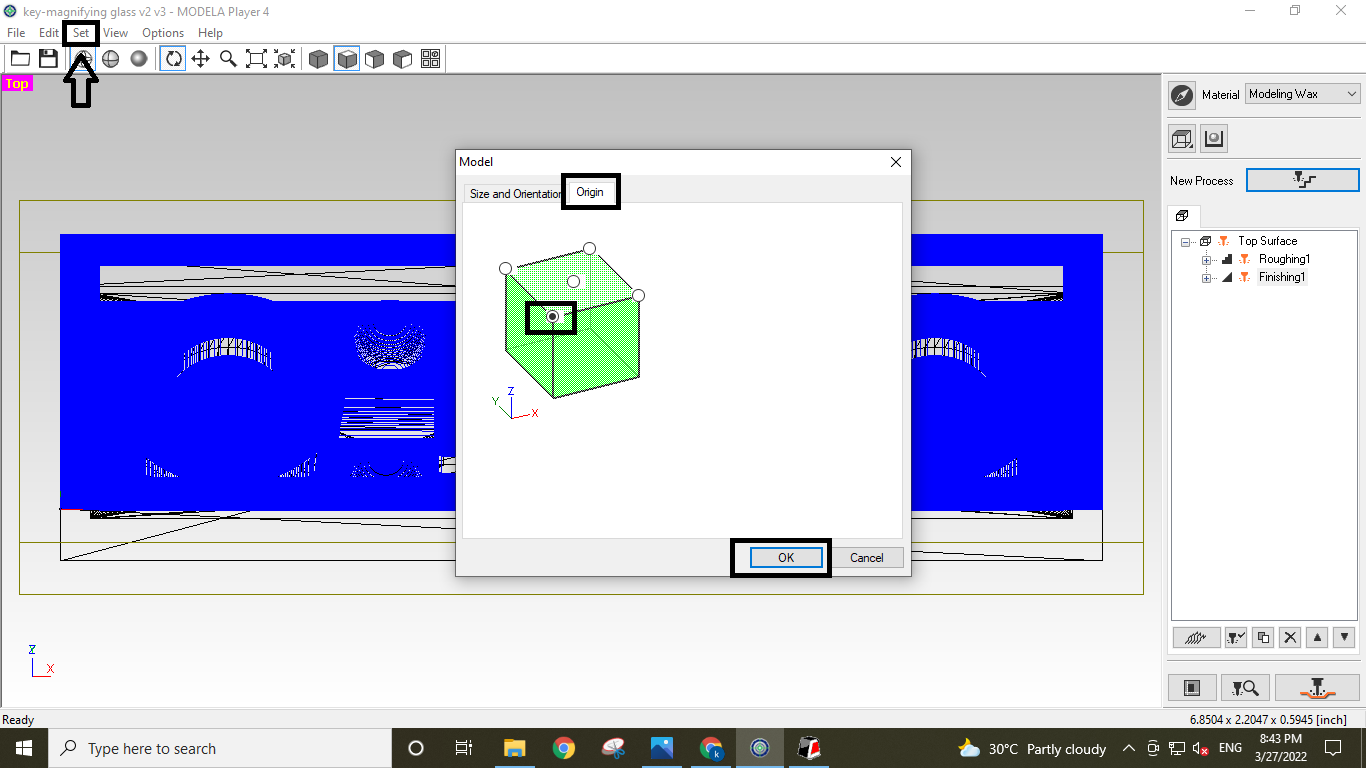The width and height of the screenshot is (1366, 768).
Task: Open Google Chrome from the taskbar
Action: coord(564,748)
